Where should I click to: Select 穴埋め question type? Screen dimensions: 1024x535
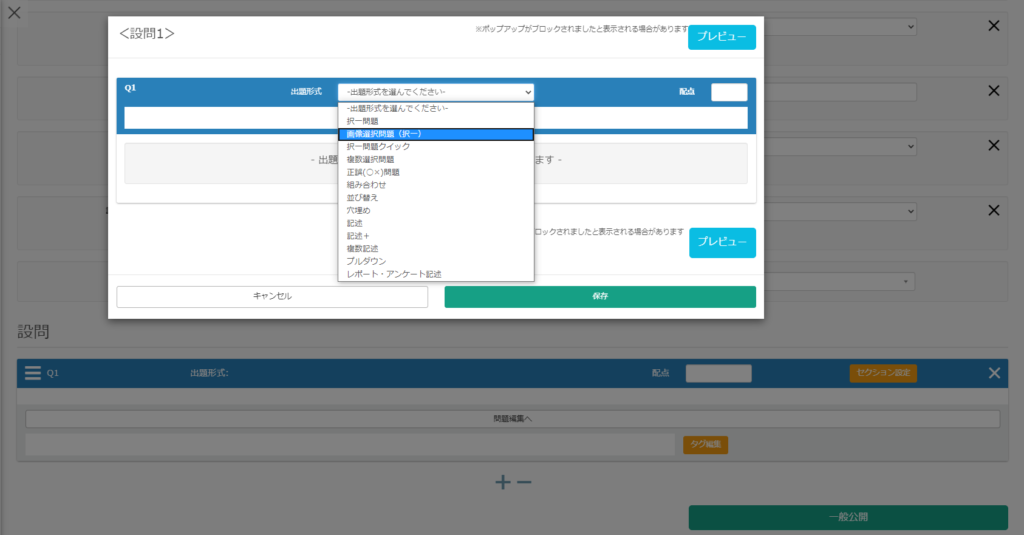coord(436,210)
